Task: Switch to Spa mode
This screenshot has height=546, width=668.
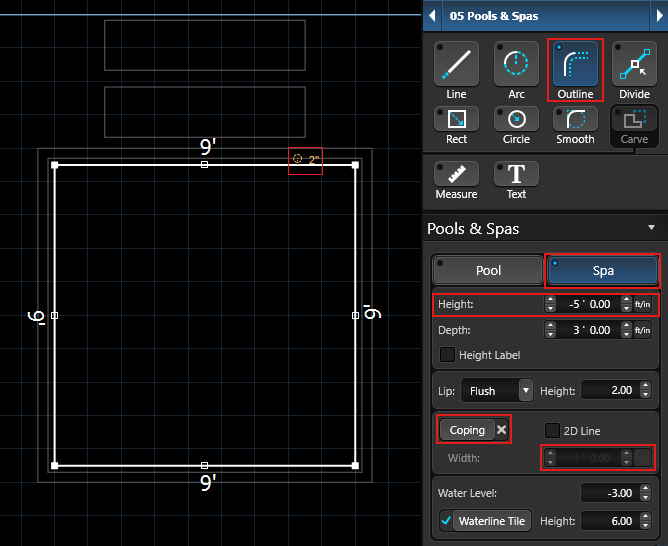Action: [x=602, y=270]
